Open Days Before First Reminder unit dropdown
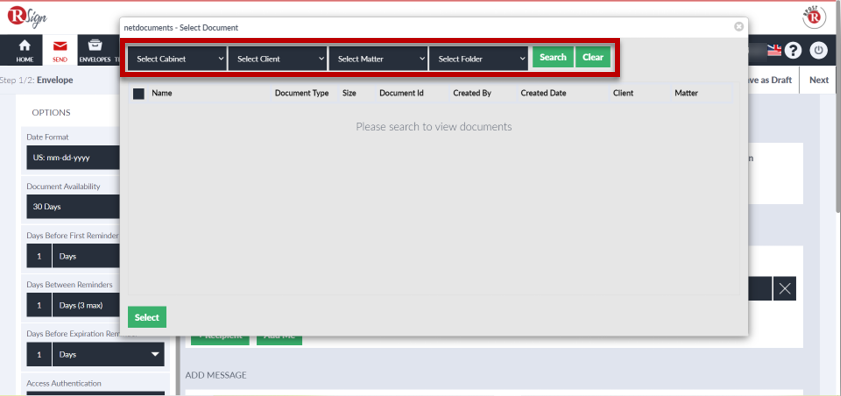This screenshot has height=396, width=841. coord(86,256)
